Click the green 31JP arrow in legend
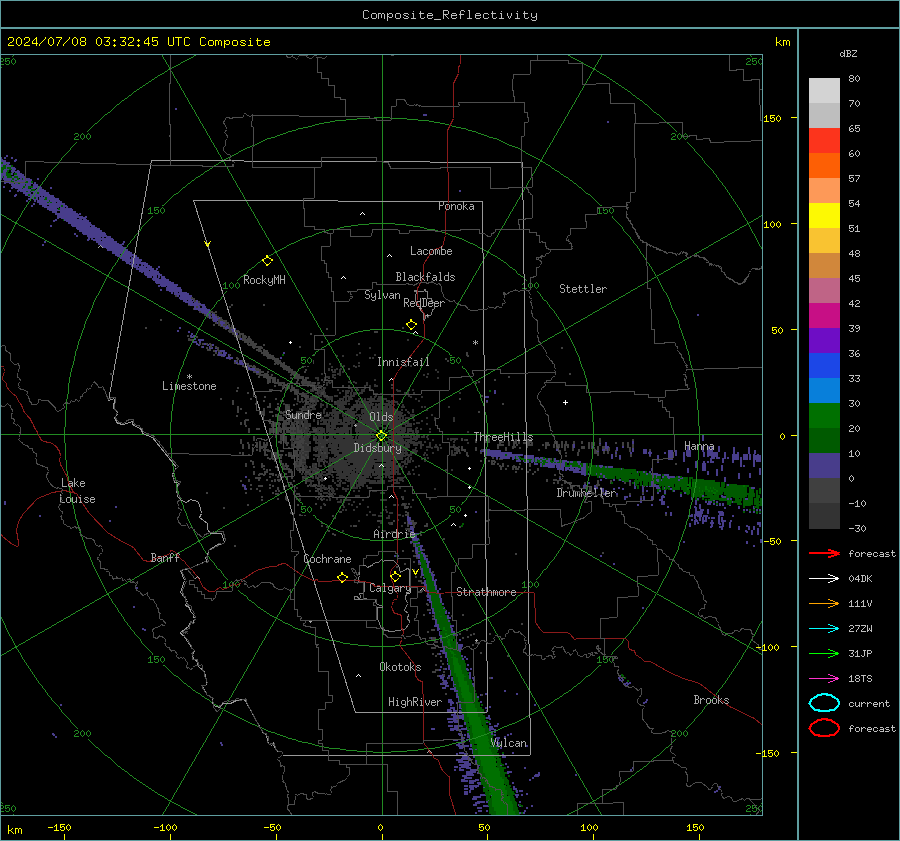 824,653
